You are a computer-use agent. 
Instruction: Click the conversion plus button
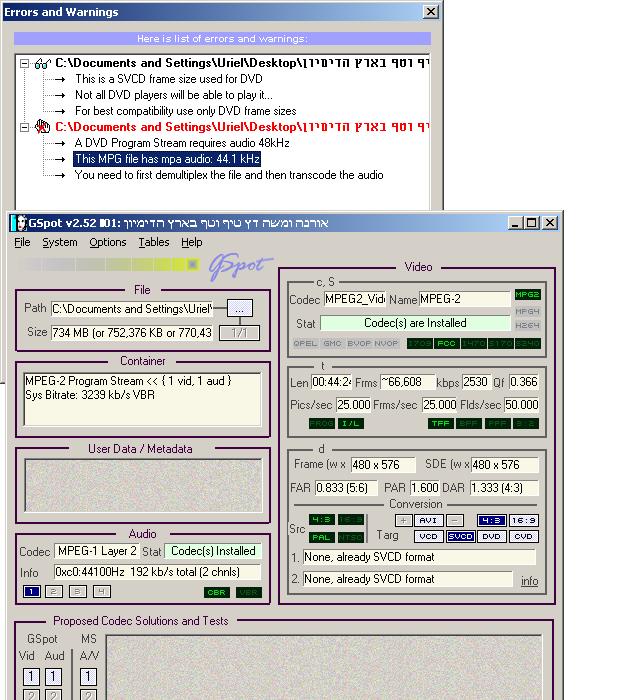tap(403, 520)
